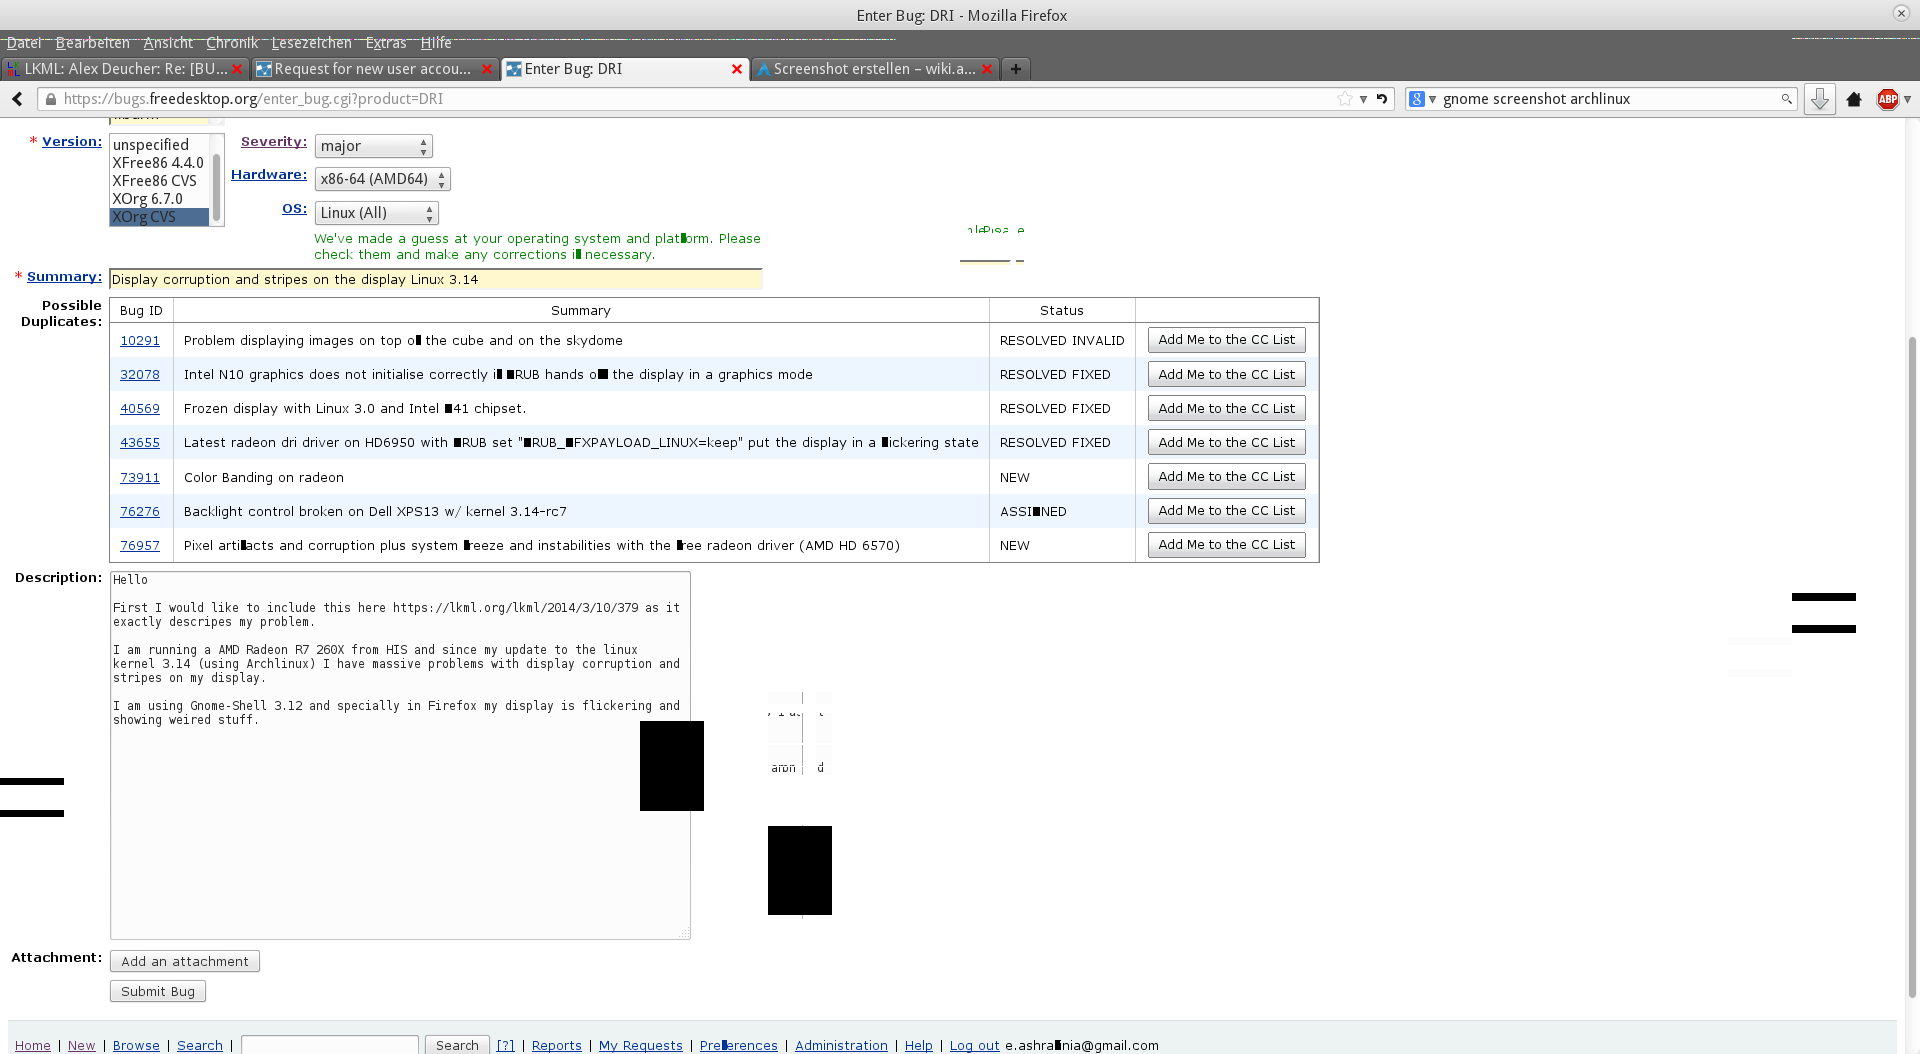Close the Screenshot erstellen tab
Viewport: 1920px width, 1054px height.
click(x=987, y=69)
